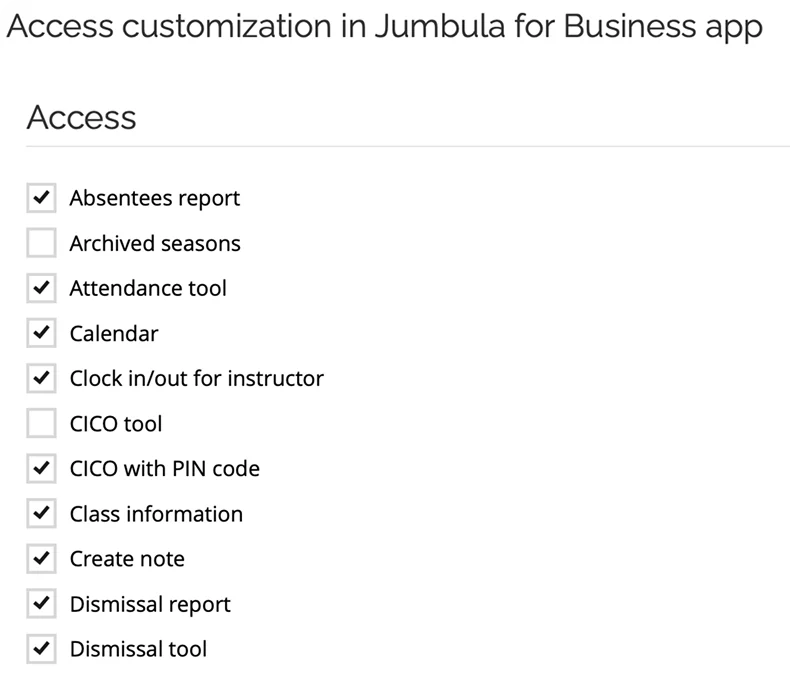Screen dimensions: 790x675
Task: Toggle the Class information checkbox
Action: click(41, 514)
